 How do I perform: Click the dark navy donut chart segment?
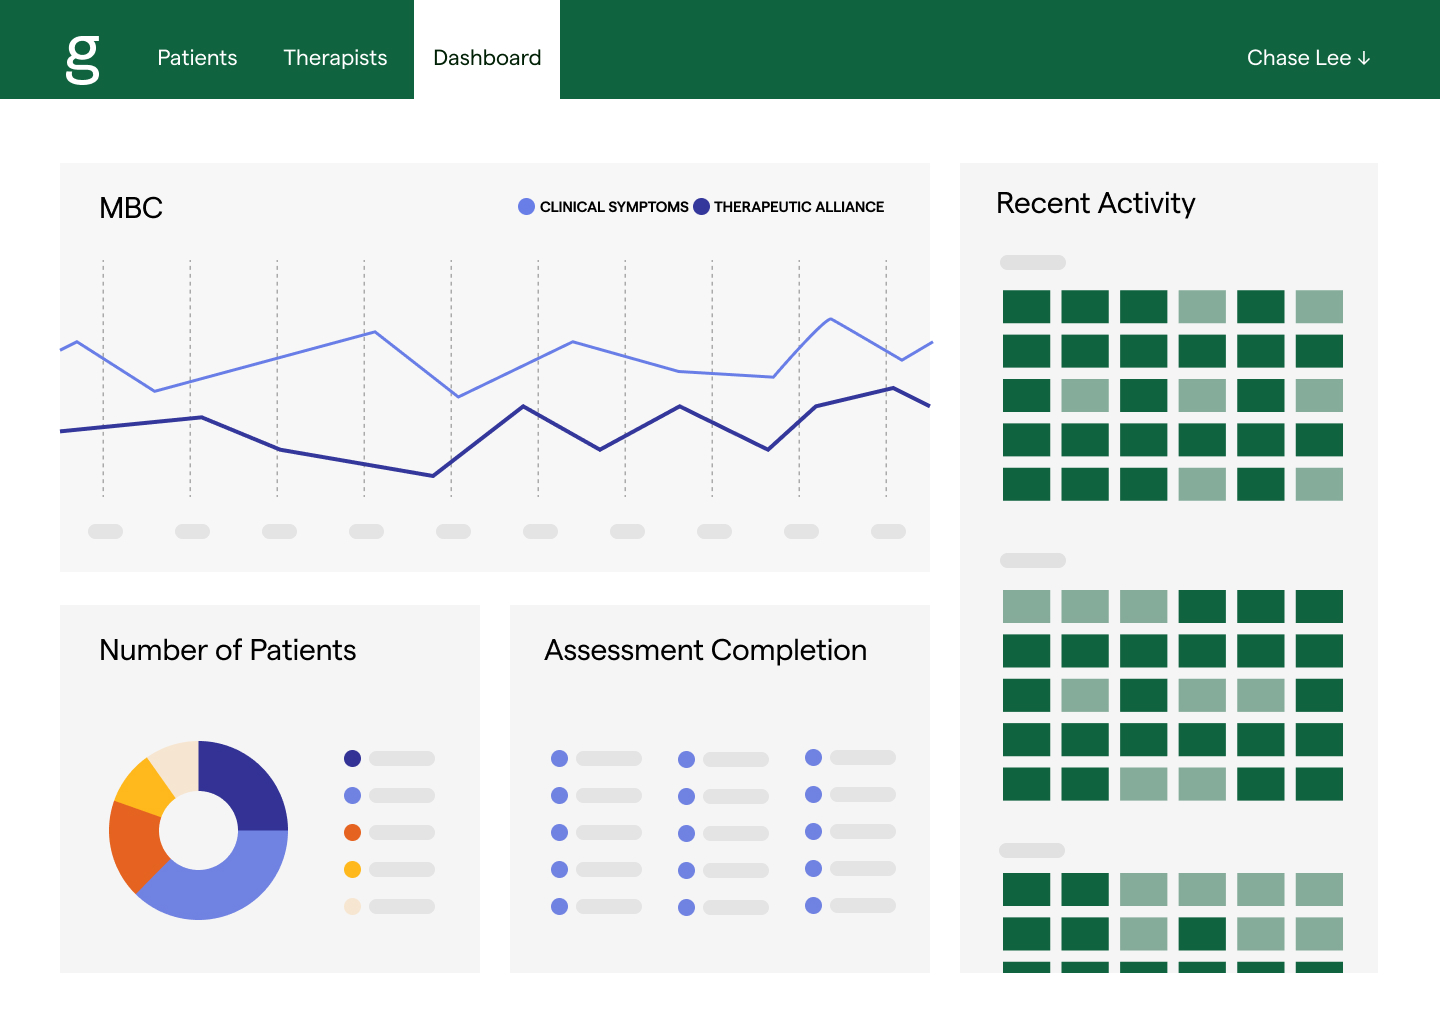point(245,785)
